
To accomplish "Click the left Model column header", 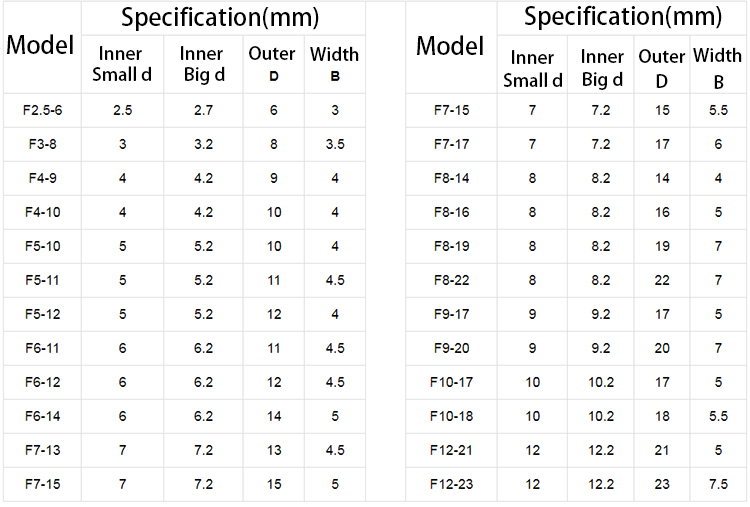I will 40,45.
